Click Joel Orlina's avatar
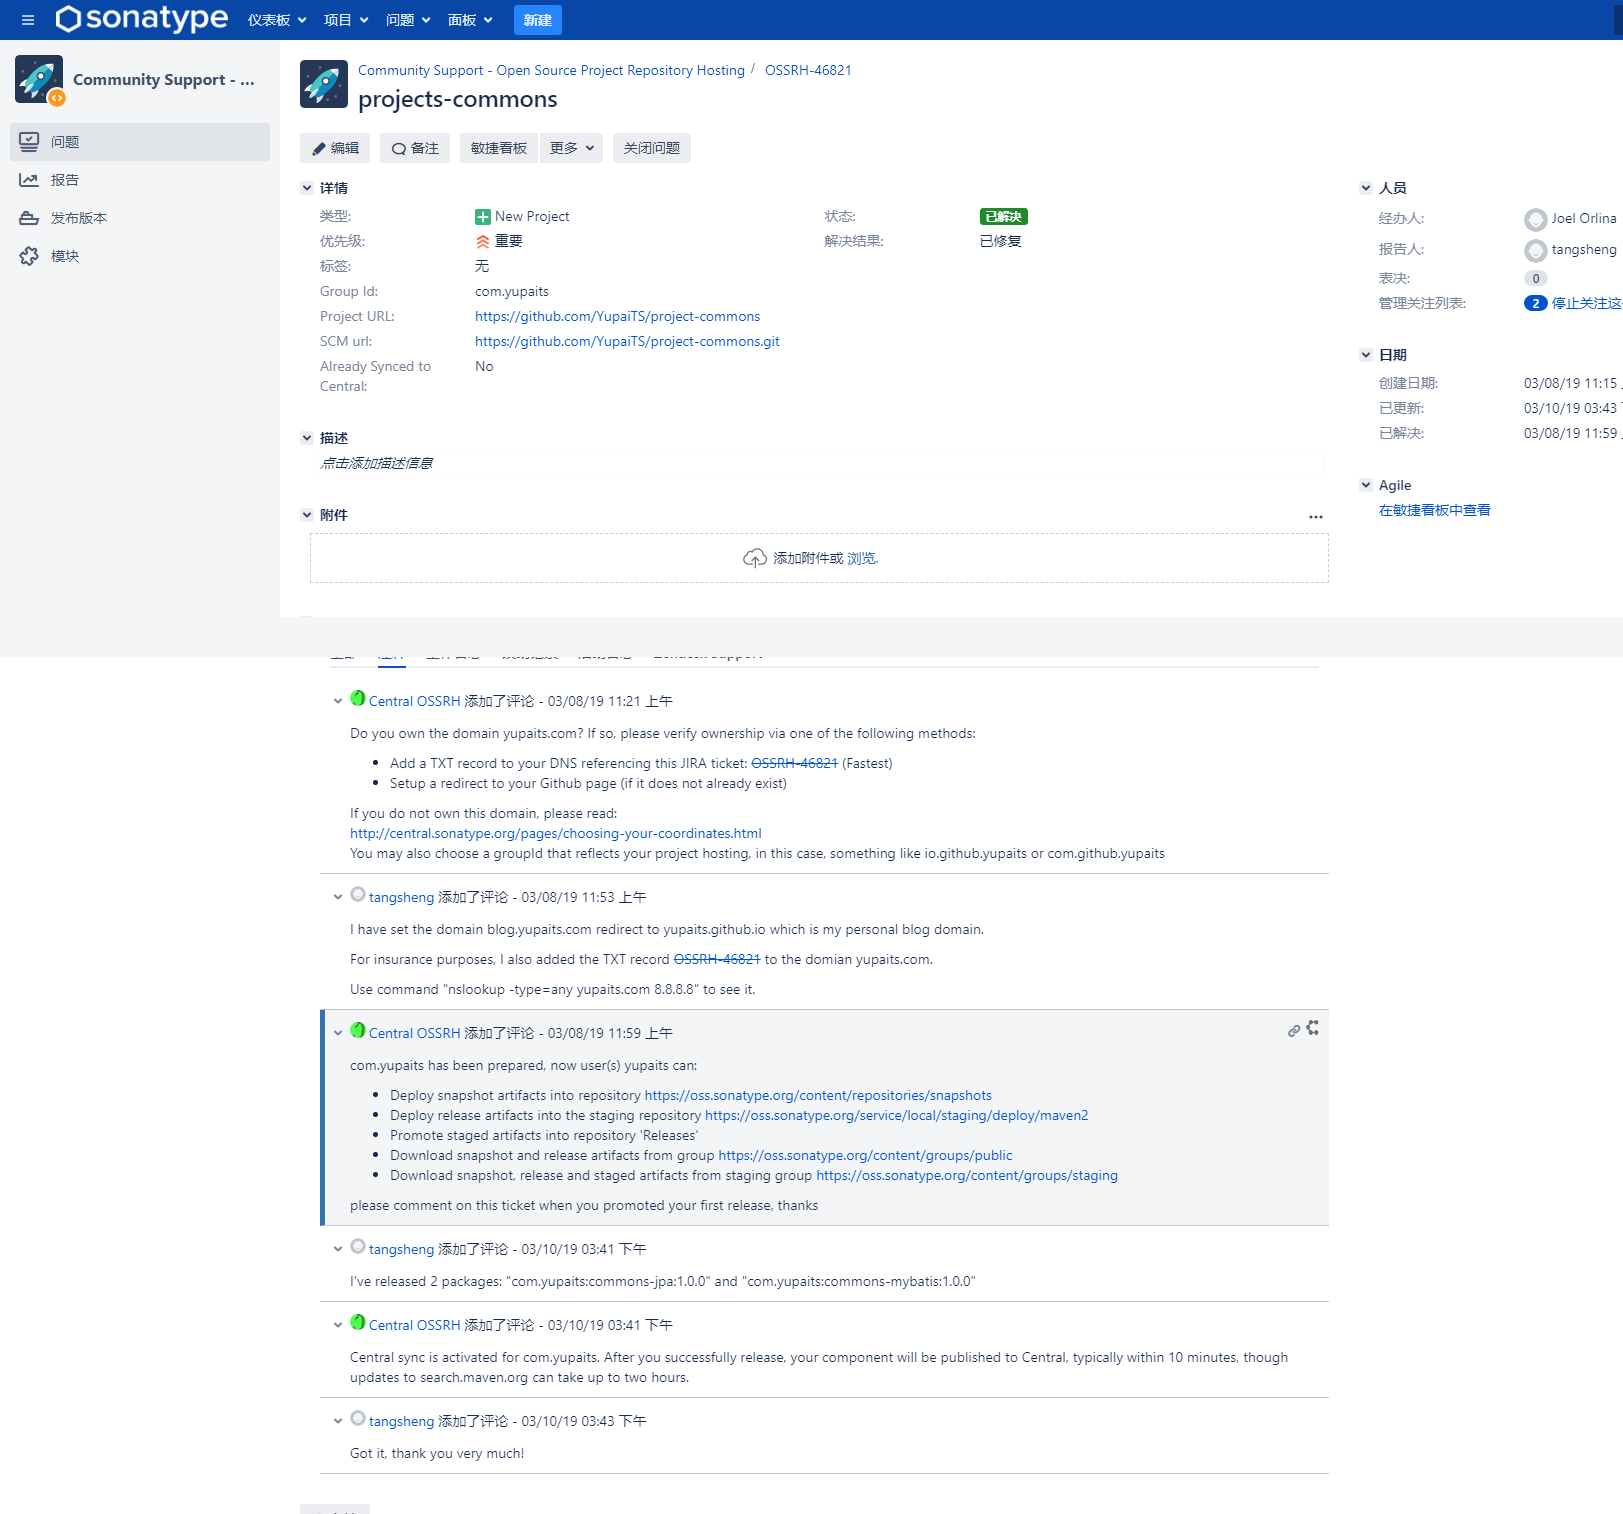Viewport: 1623px width, 1514px height. coord(1535,219)
